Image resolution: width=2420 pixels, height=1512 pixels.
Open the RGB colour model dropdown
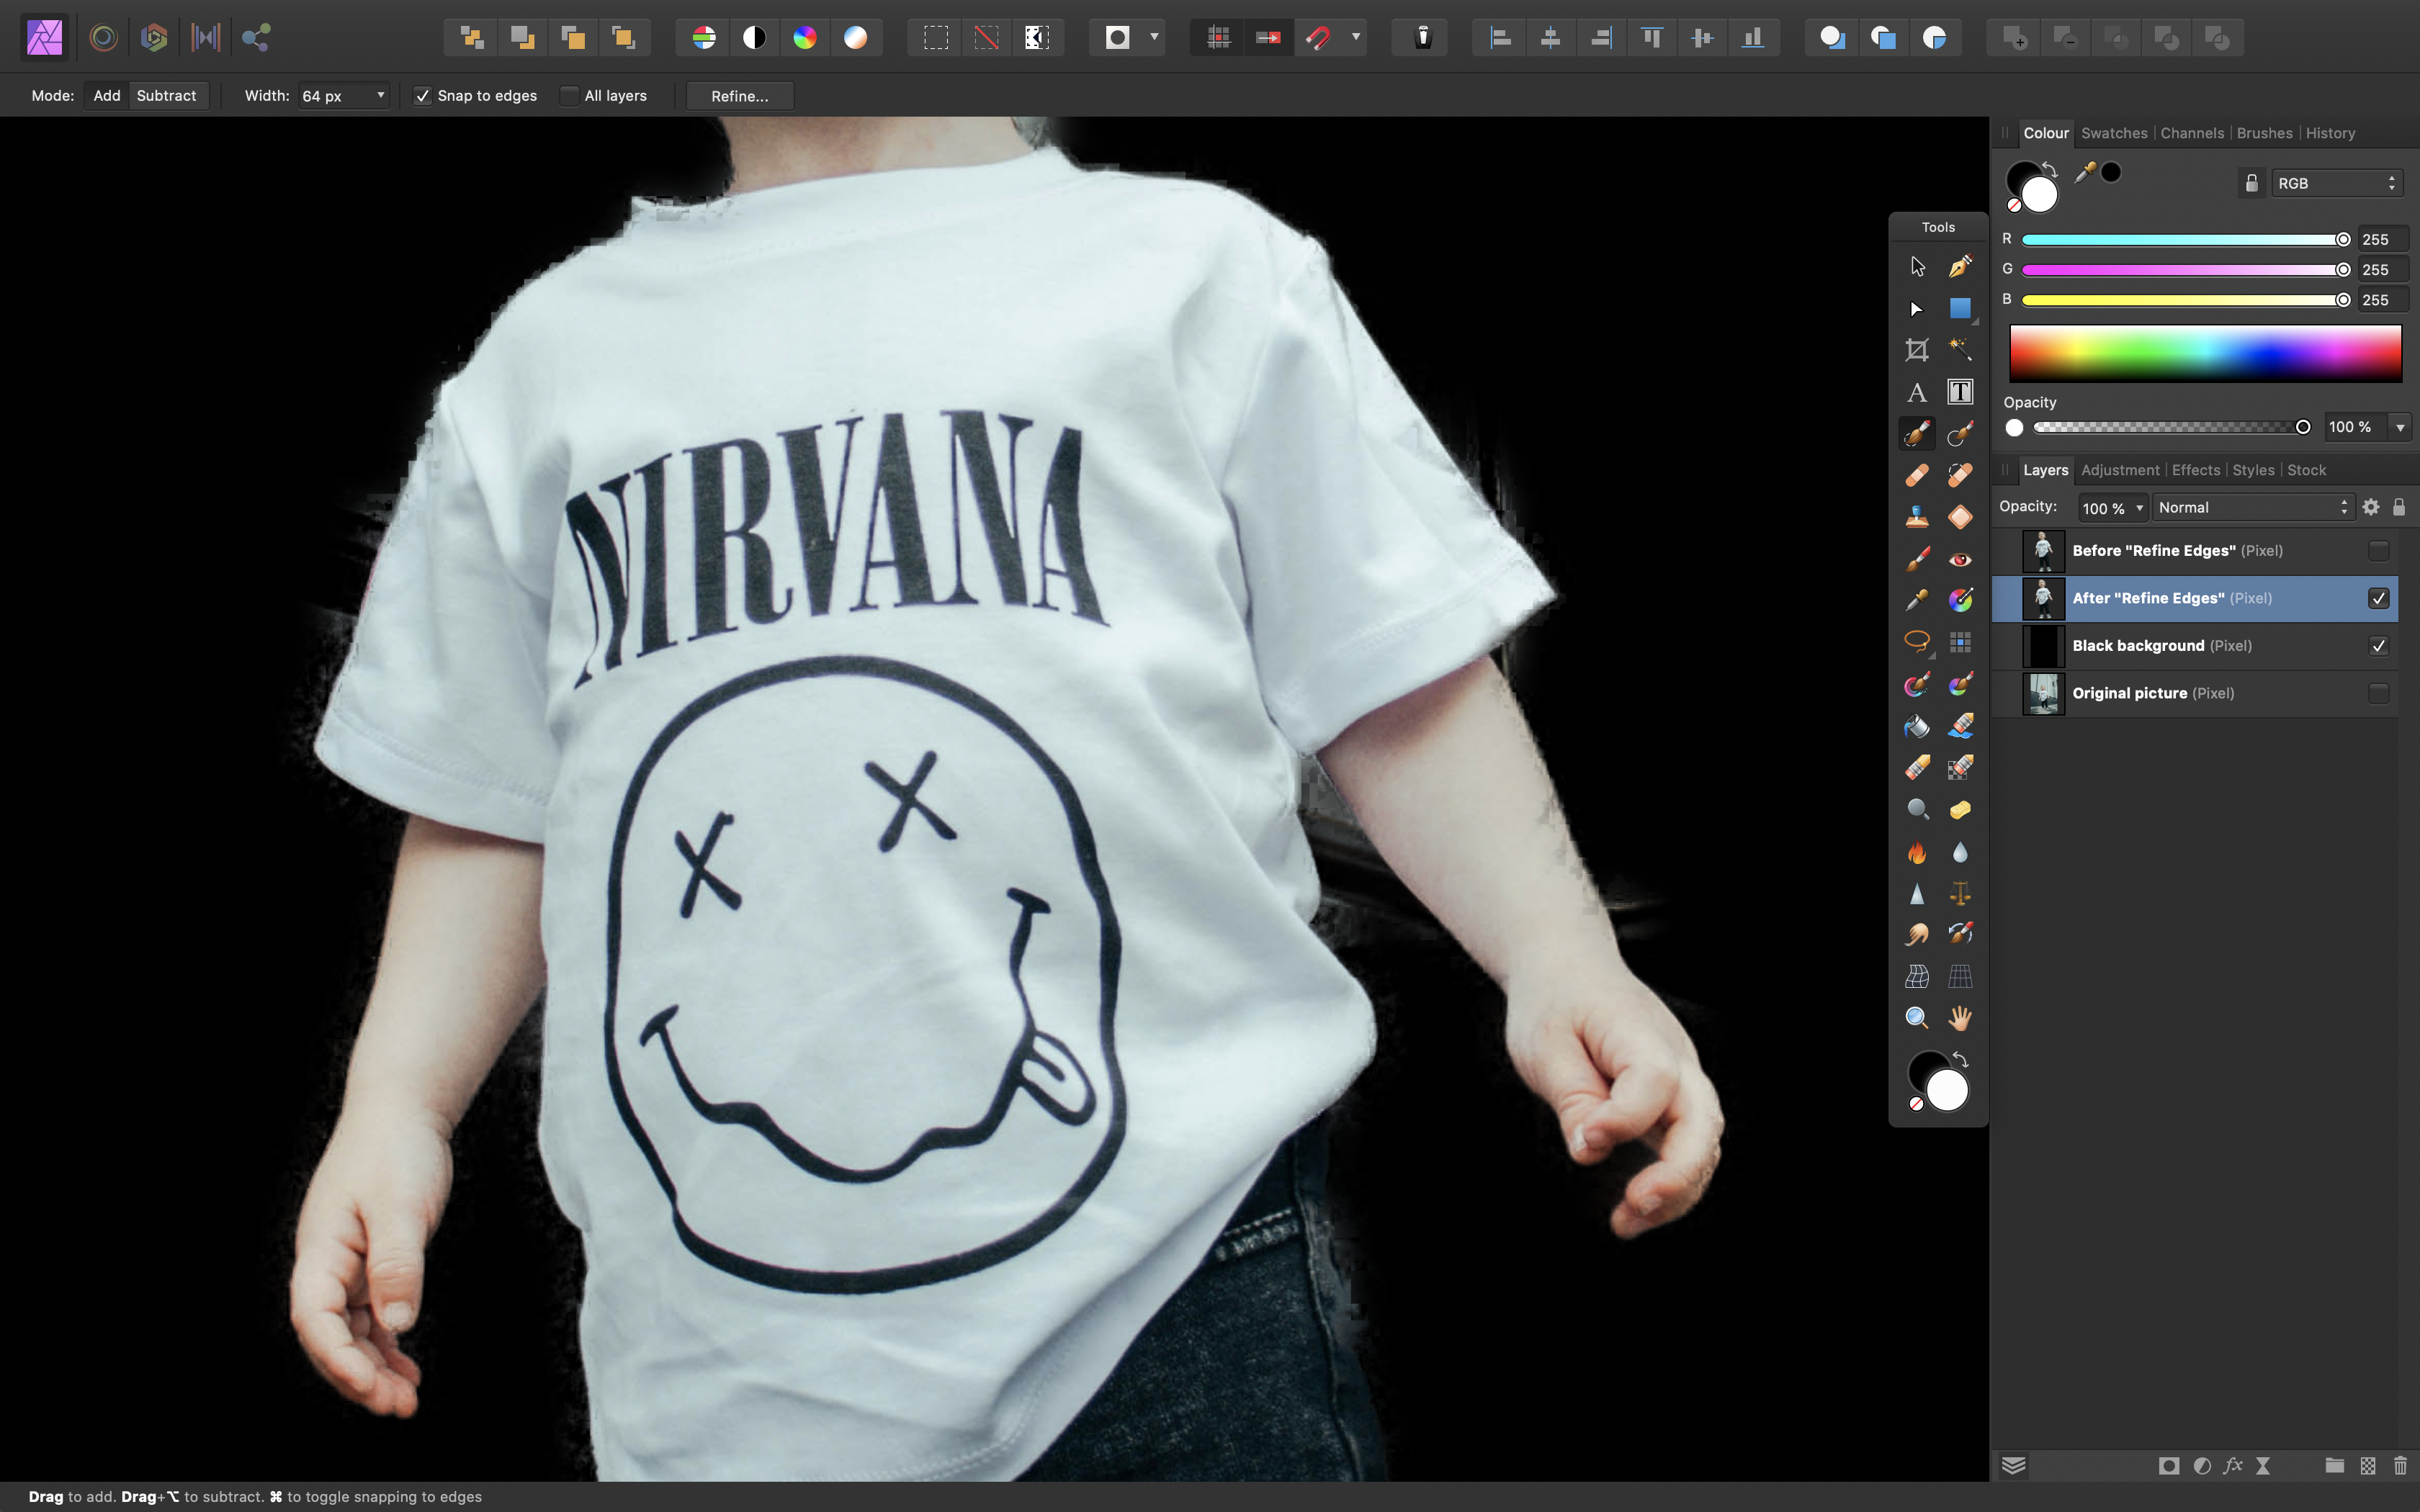click(2336, 183)
